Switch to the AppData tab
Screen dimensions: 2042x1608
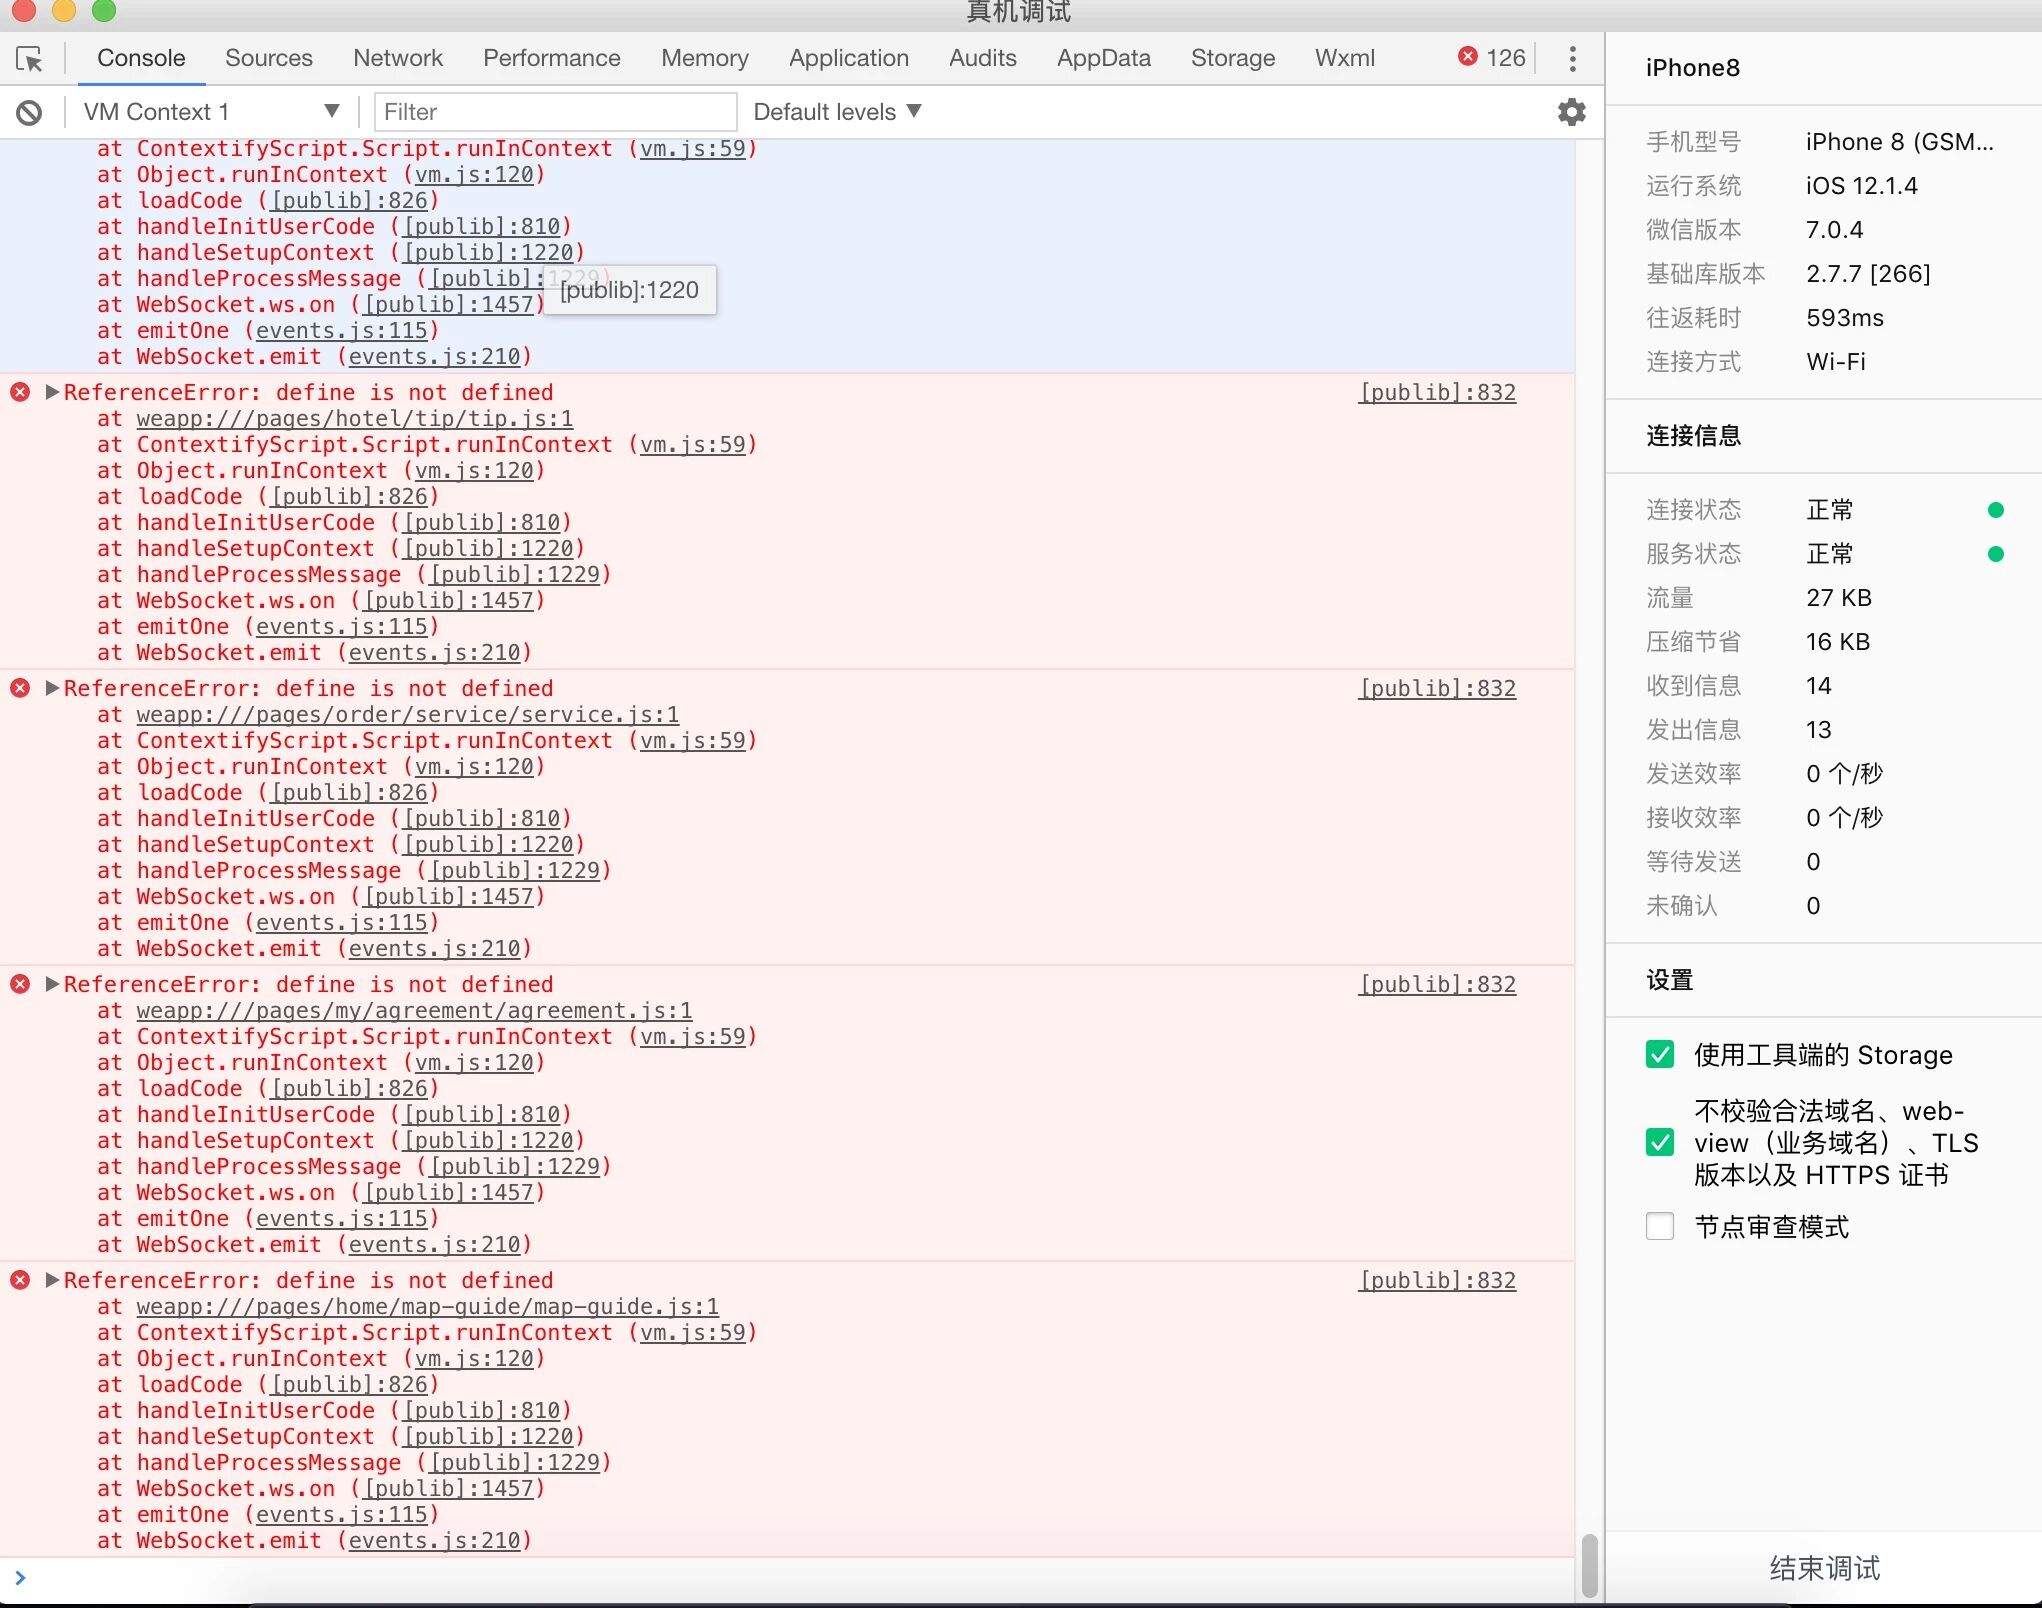coord(1103,58)
